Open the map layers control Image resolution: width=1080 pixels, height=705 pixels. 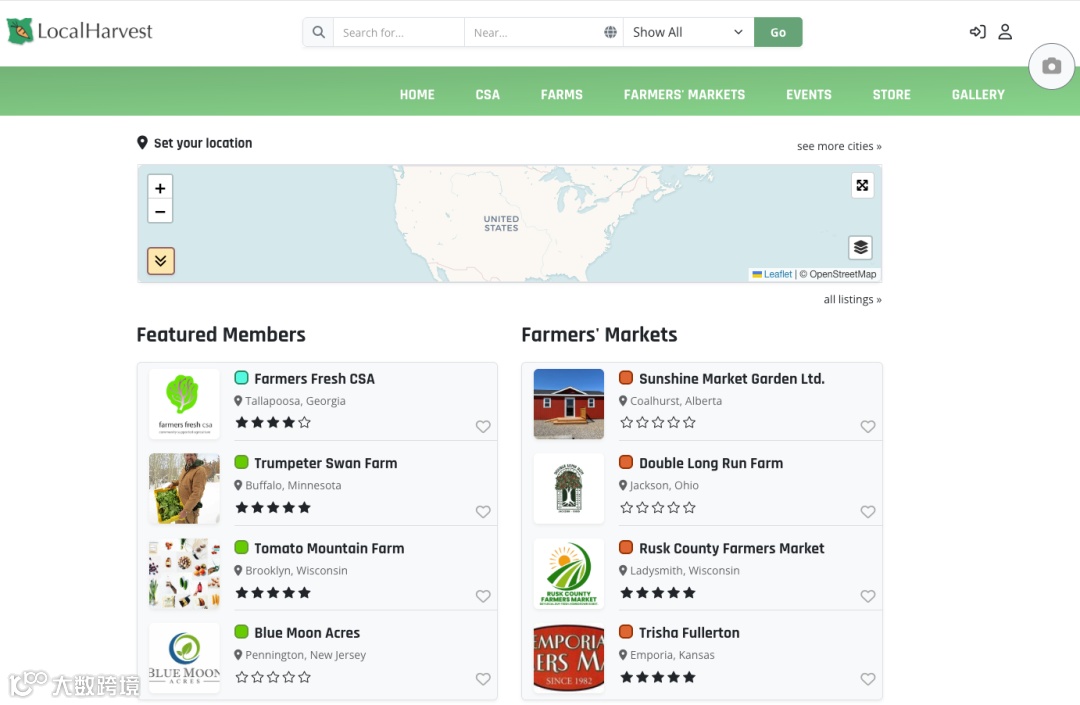click(x=860, y=247)
